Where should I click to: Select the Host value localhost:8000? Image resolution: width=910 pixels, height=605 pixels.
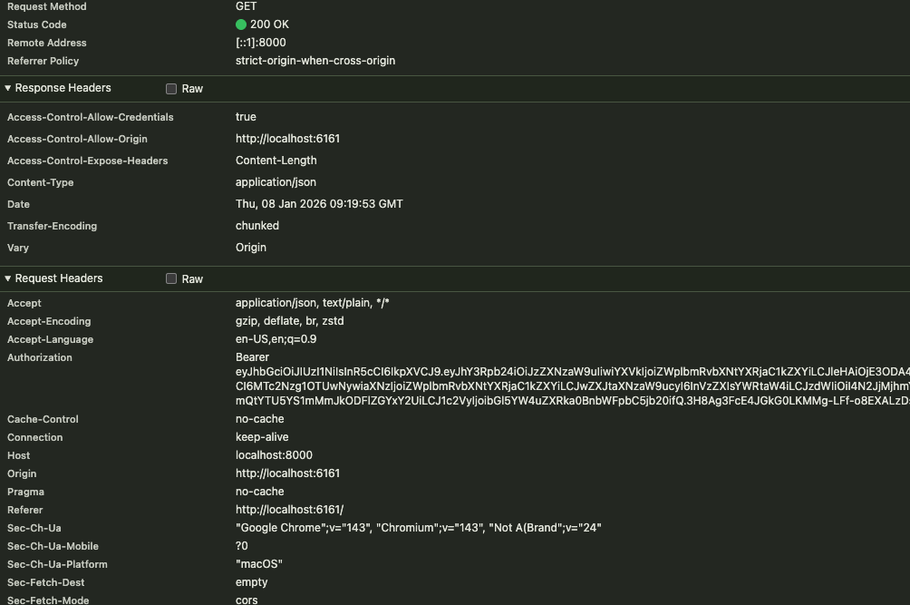(x=273, y=455)
